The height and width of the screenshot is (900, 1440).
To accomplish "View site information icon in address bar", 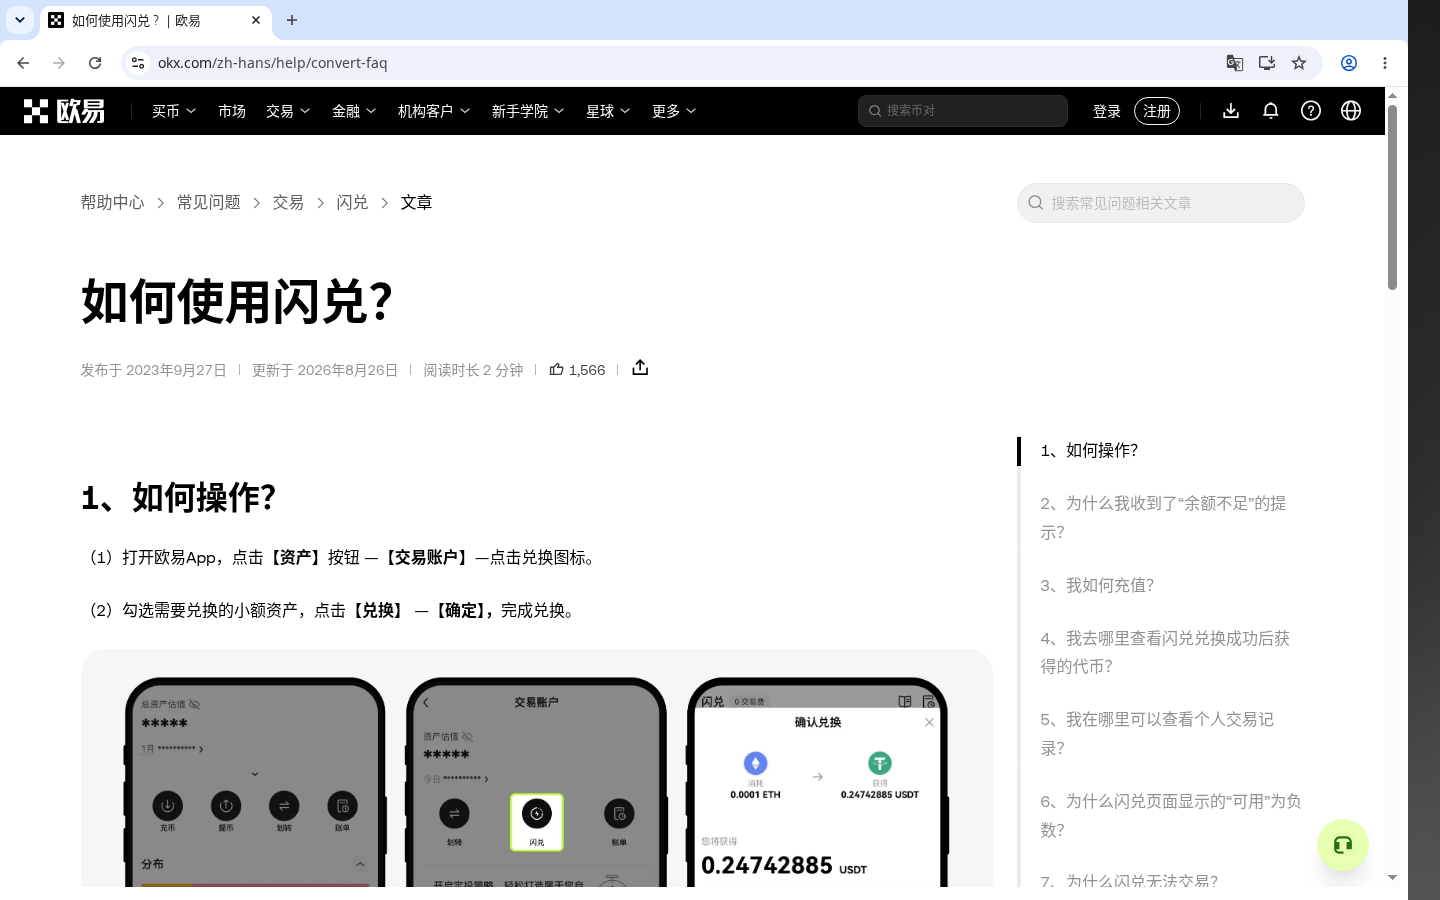I will point(138,63).
